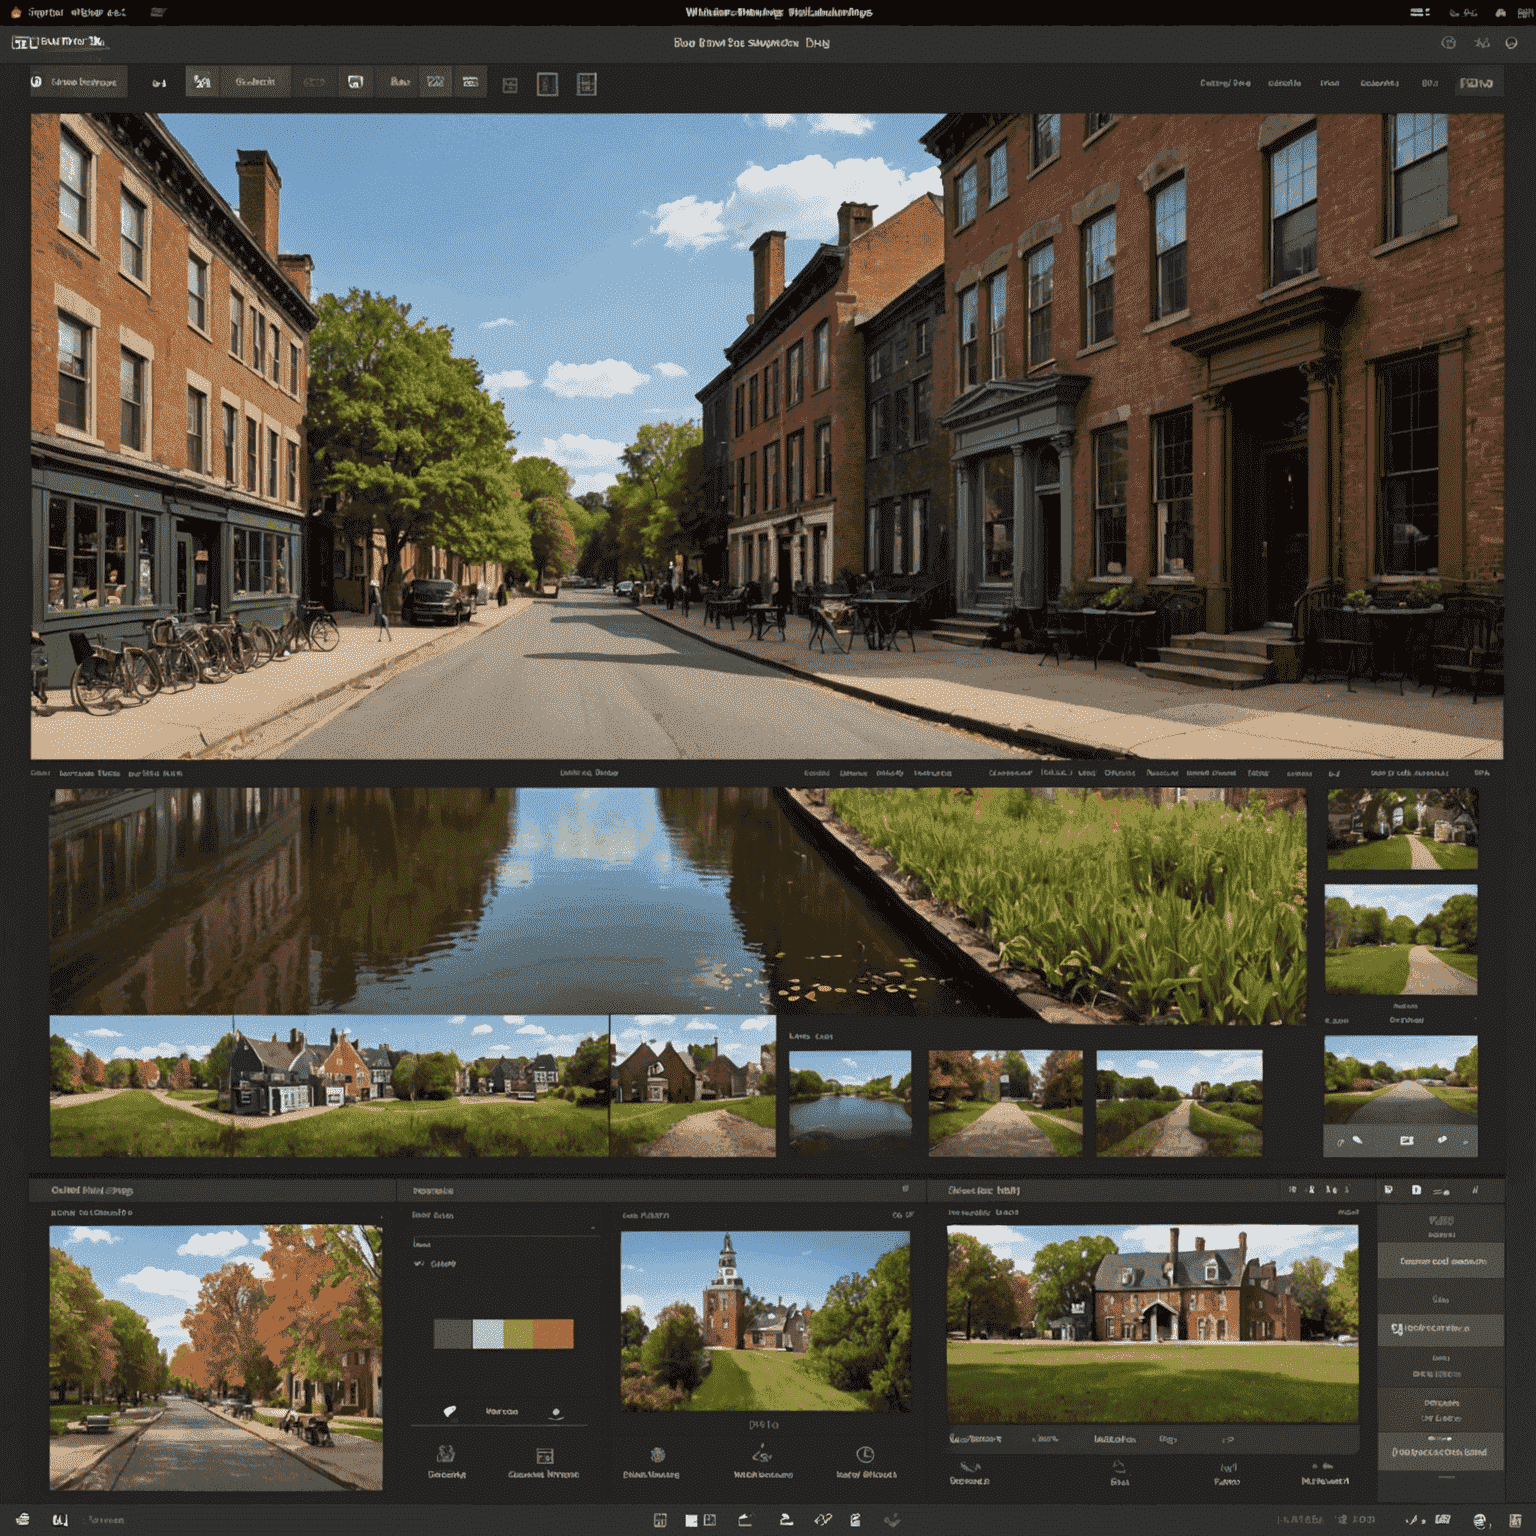Open the clock tower image in the middle panel
This screenshot has height=1536, width=1536.
(765, 1321)
